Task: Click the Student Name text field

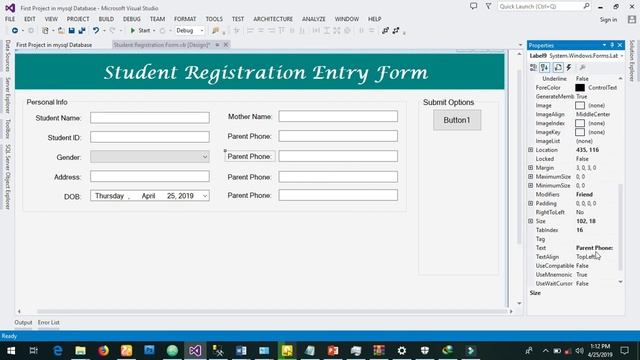Action: click(x=150, y=118)
